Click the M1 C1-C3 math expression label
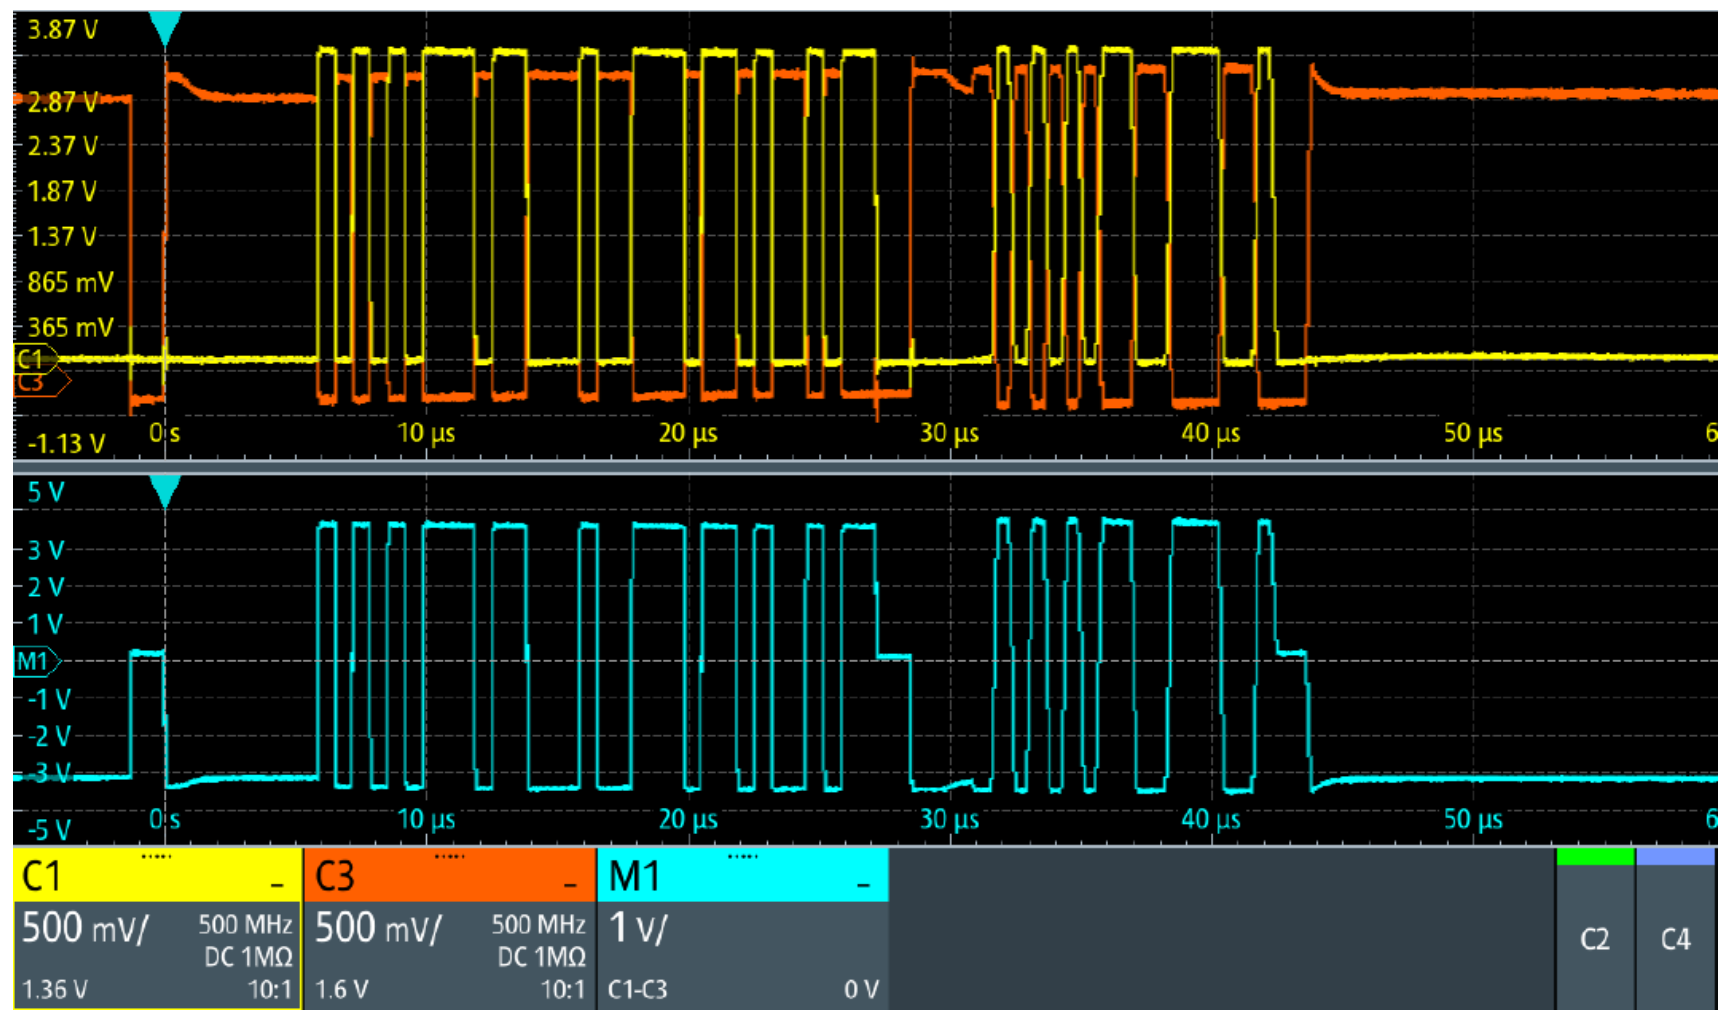Viewport: 1729px width, 1017px height. tap(637, 990)
